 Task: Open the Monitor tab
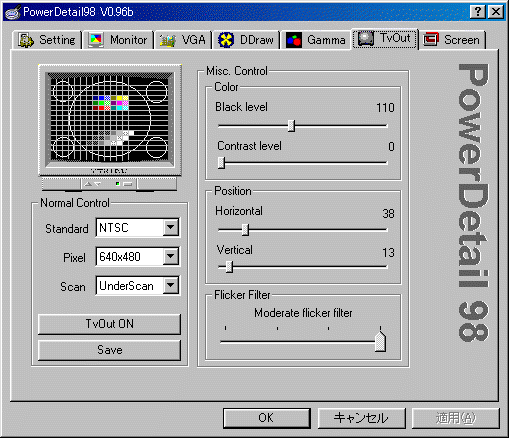[x=118, y=40]
